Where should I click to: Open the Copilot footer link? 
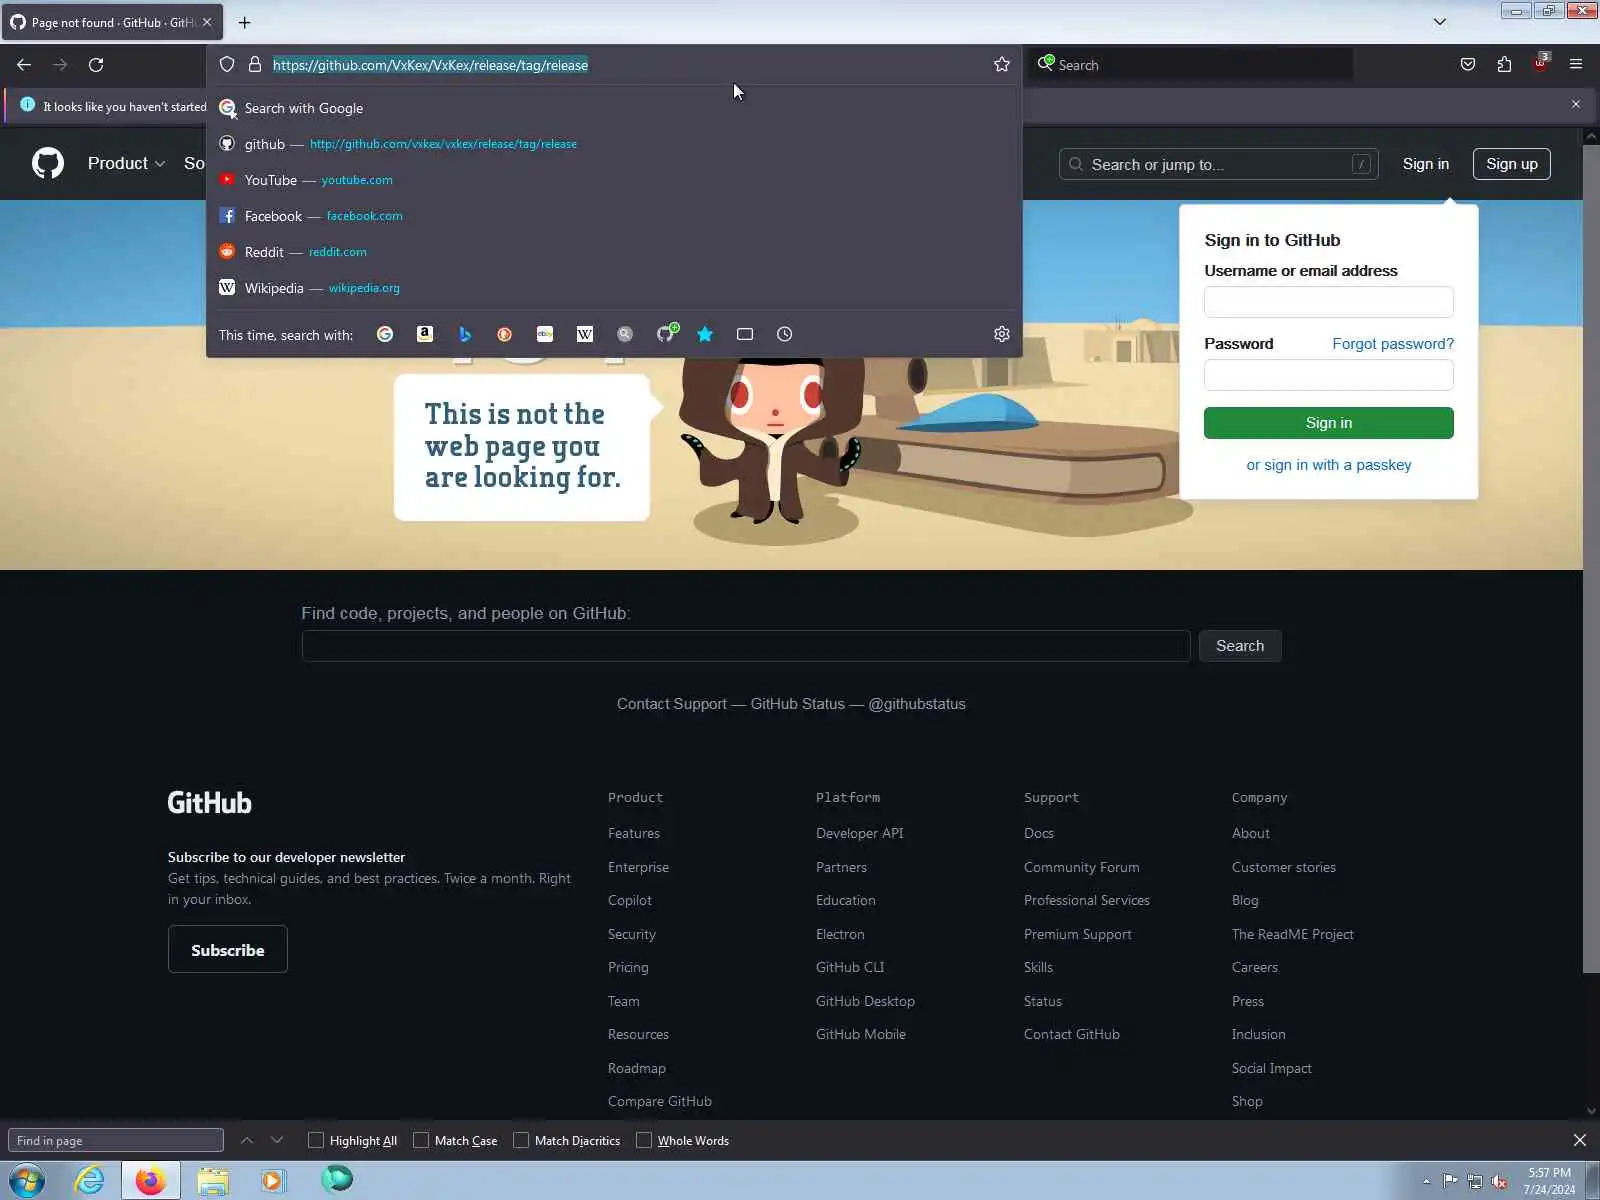tap(630, 900)
